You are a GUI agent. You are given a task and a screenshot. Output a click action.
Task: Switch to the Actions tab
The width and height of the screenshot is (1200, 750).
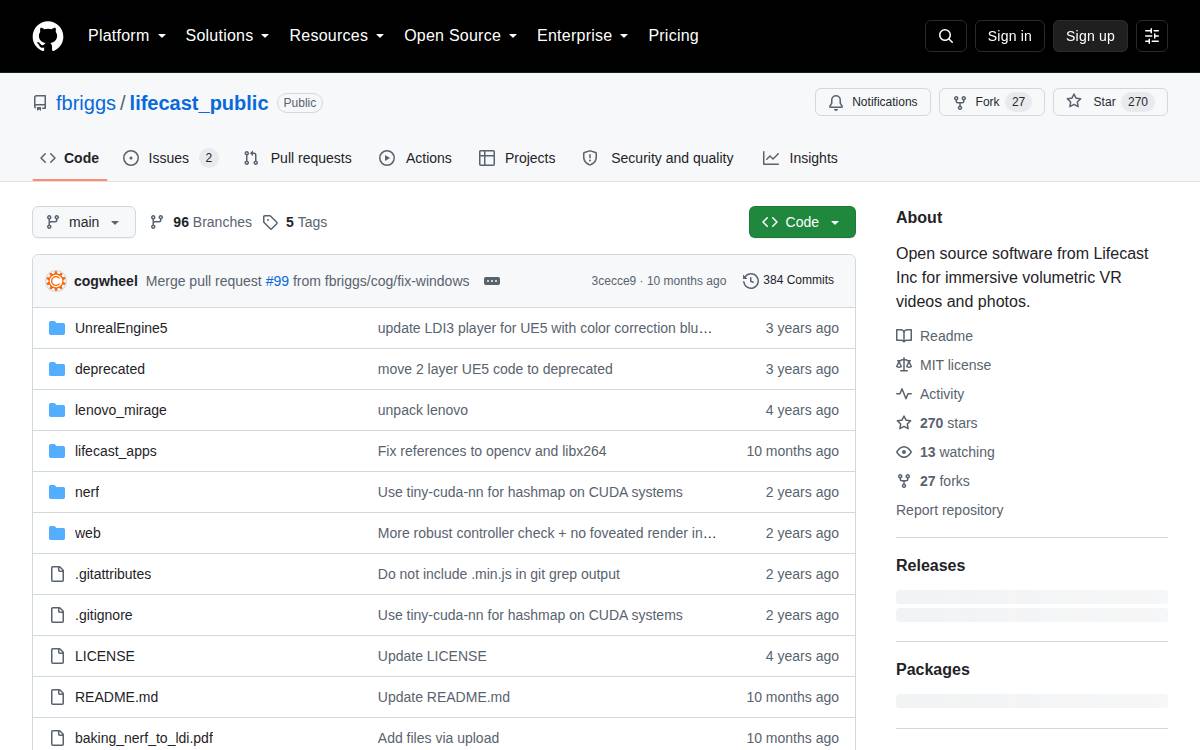(x=415, y=158)
